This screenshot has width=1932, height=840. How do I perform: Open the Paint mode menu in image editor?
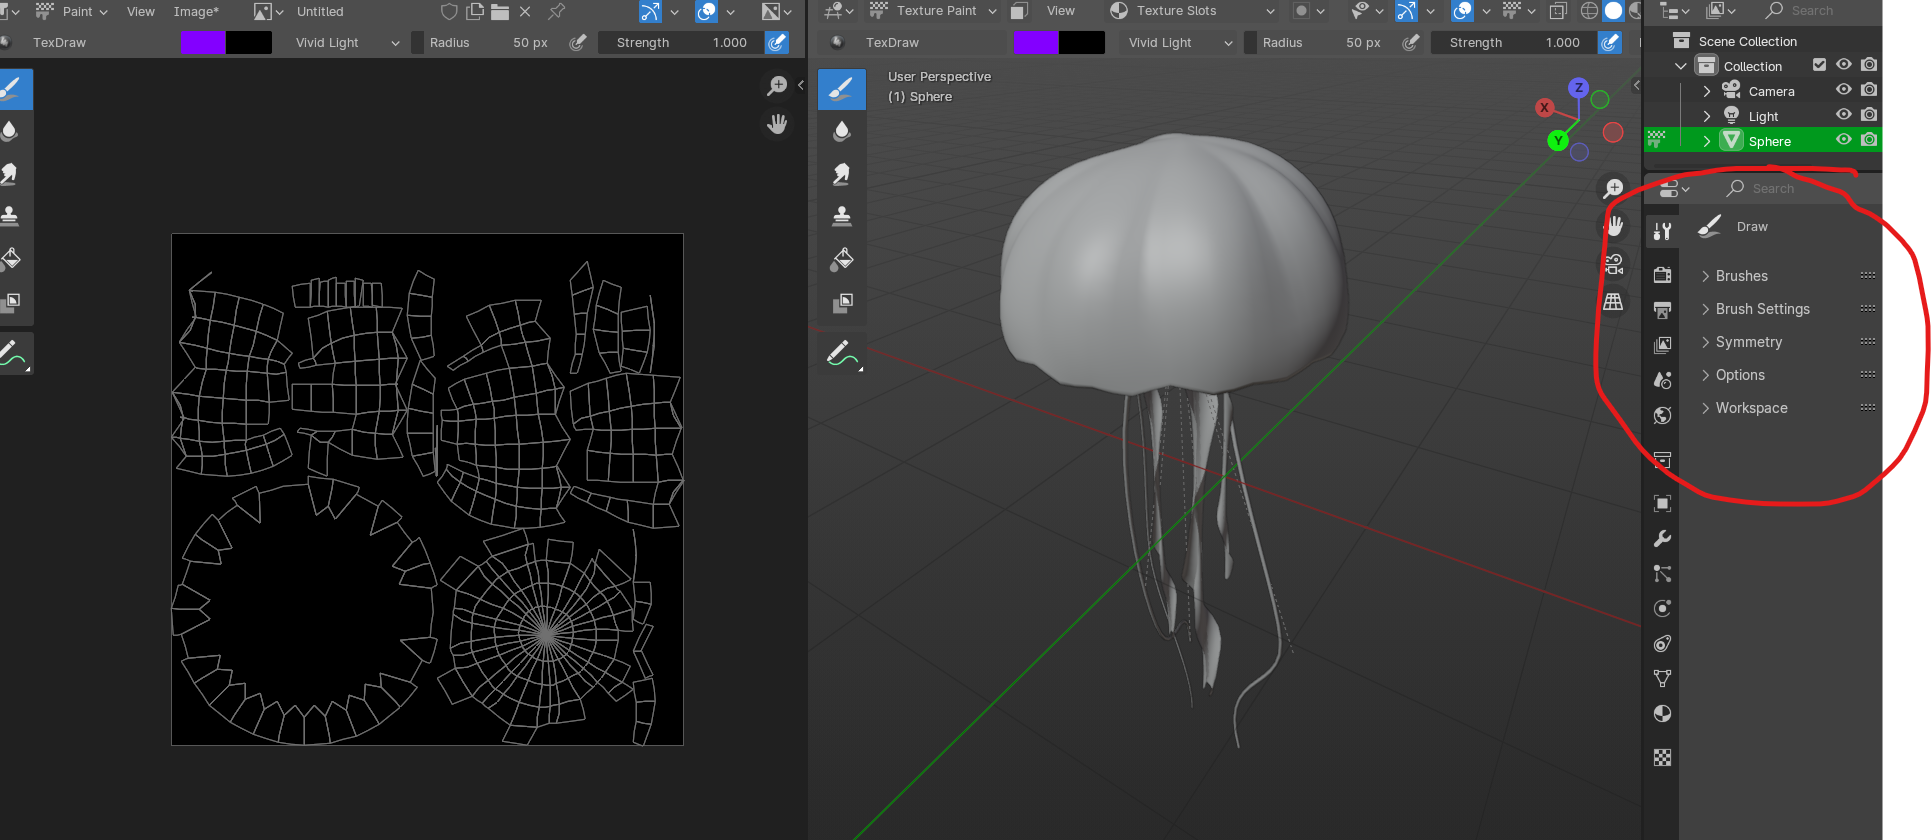(72, 11)
